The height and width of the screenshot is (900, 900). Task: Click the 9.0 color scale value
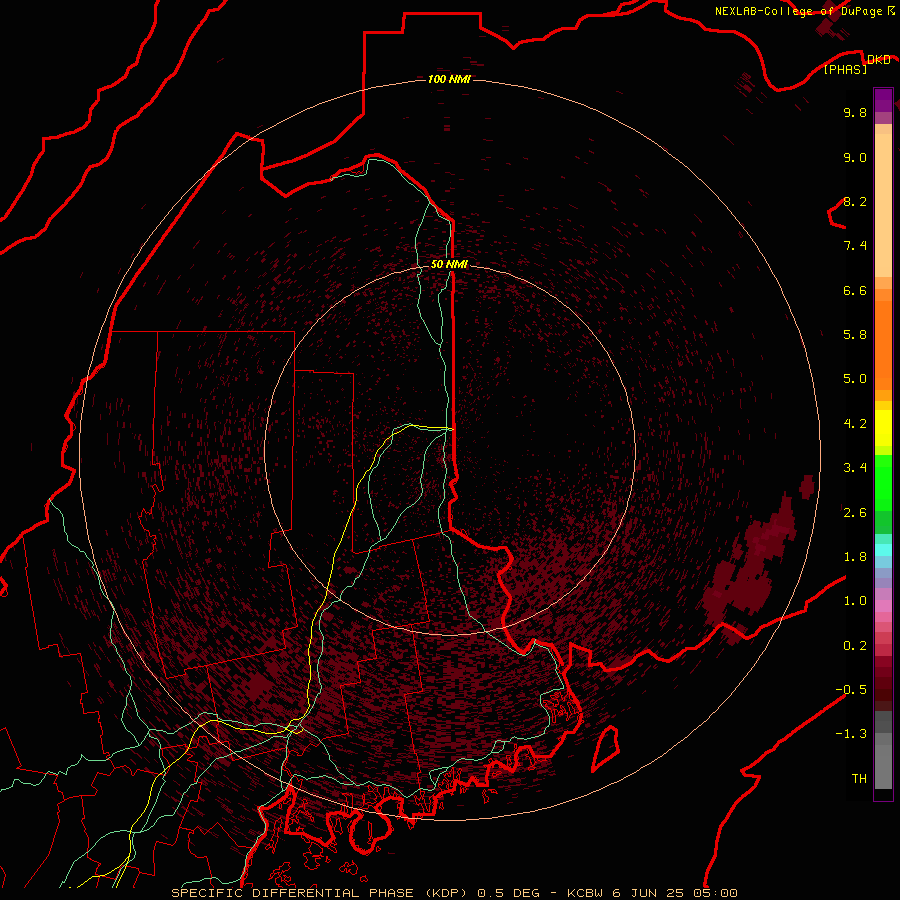(855, 157)
